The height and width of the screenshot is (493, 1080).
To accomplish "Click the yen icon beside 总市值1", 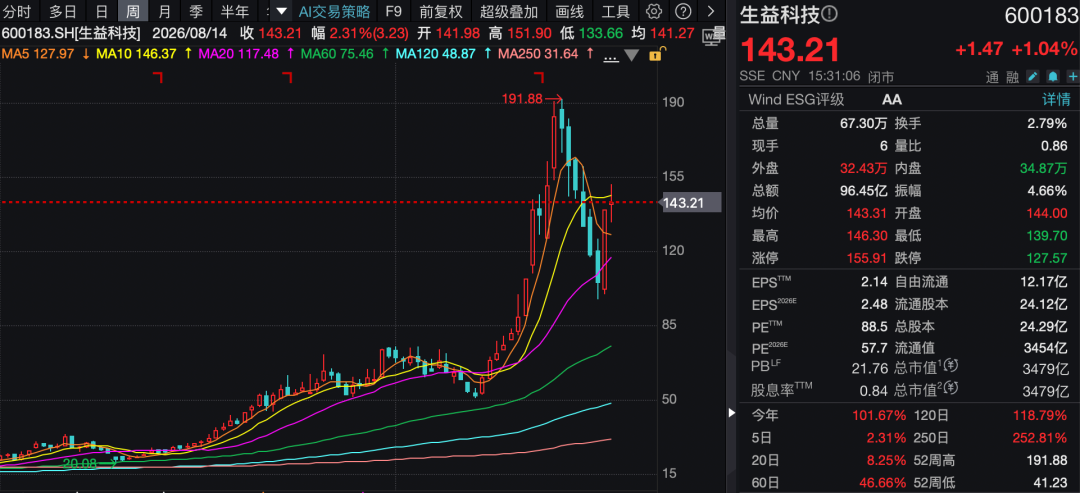I will coord(953,367).
